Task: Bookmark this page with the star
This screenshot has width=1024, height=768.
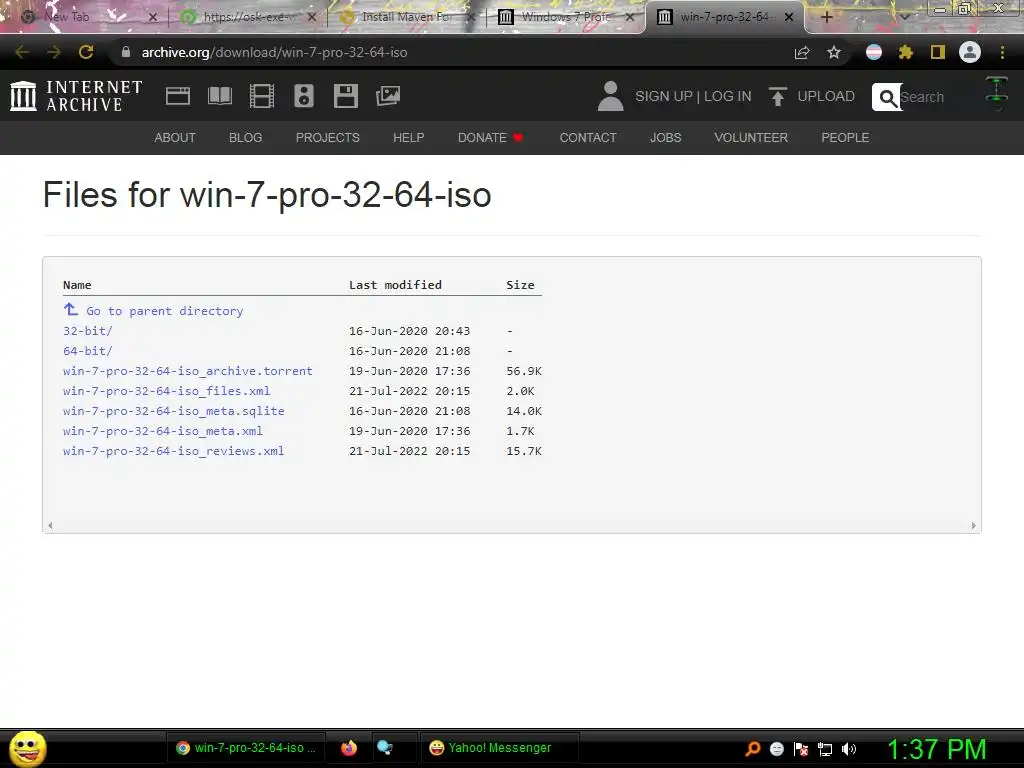Action: tap(834, 52)
